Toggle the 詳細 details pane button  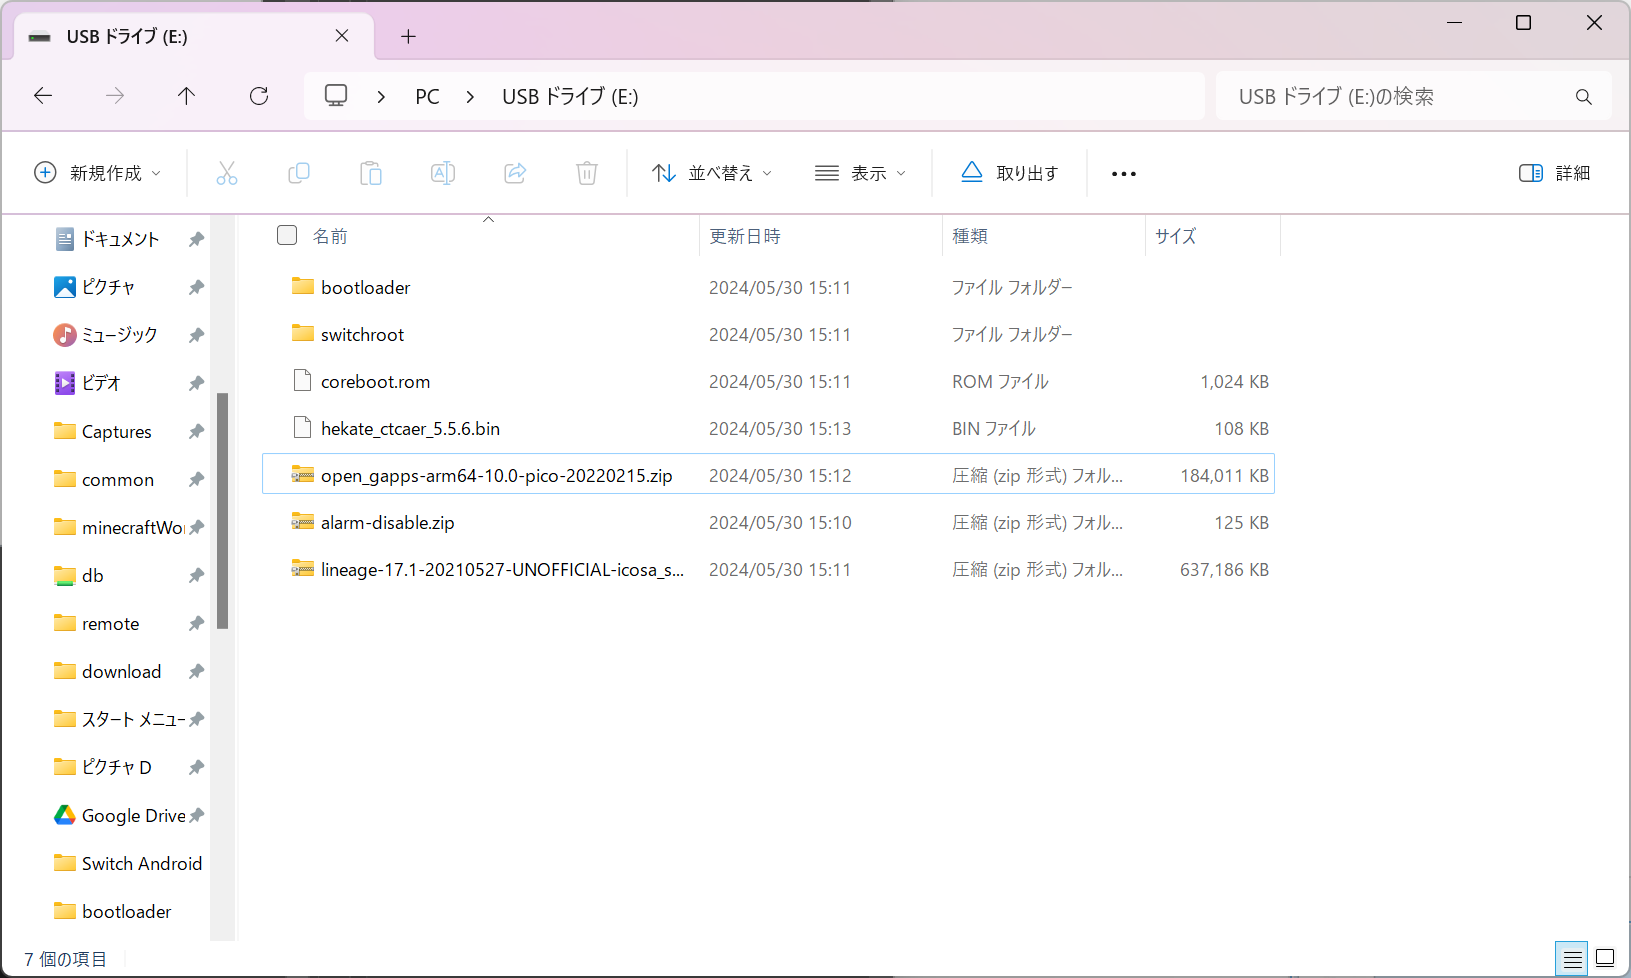pyautogui.click(x=1554, y=173)
